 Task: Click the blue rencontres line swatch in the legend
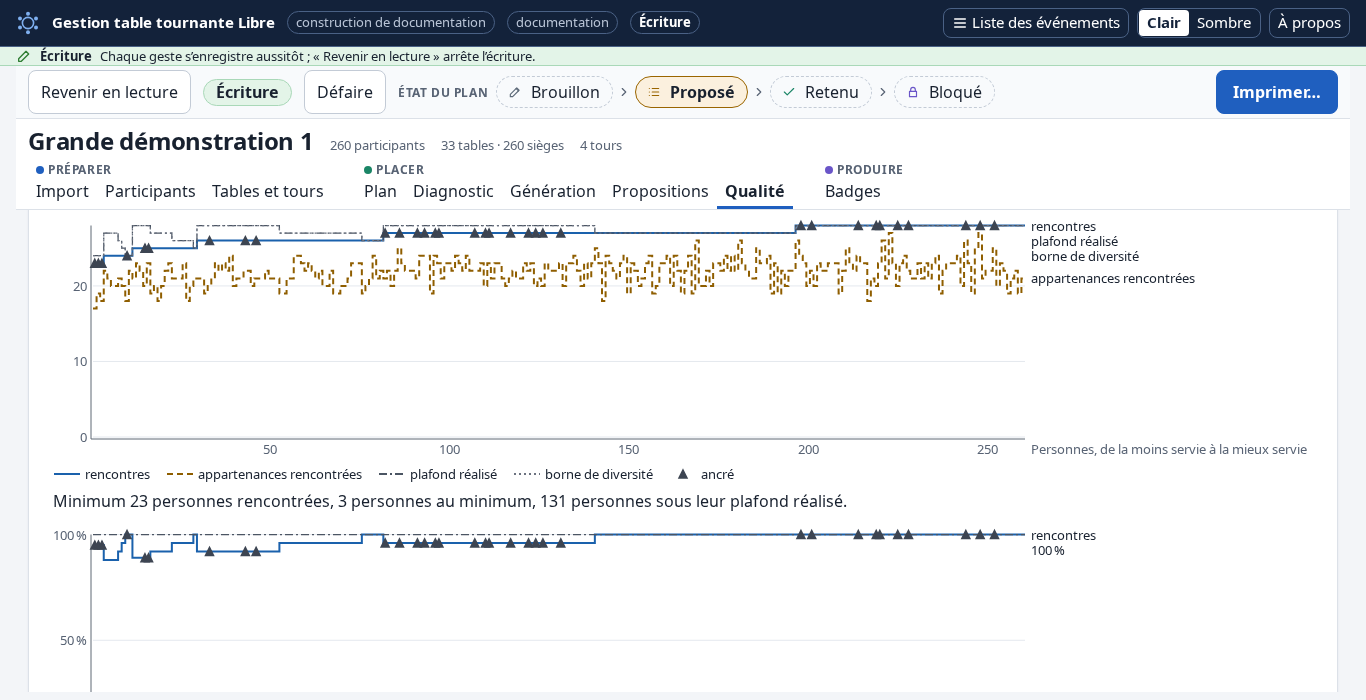point(66,474)
